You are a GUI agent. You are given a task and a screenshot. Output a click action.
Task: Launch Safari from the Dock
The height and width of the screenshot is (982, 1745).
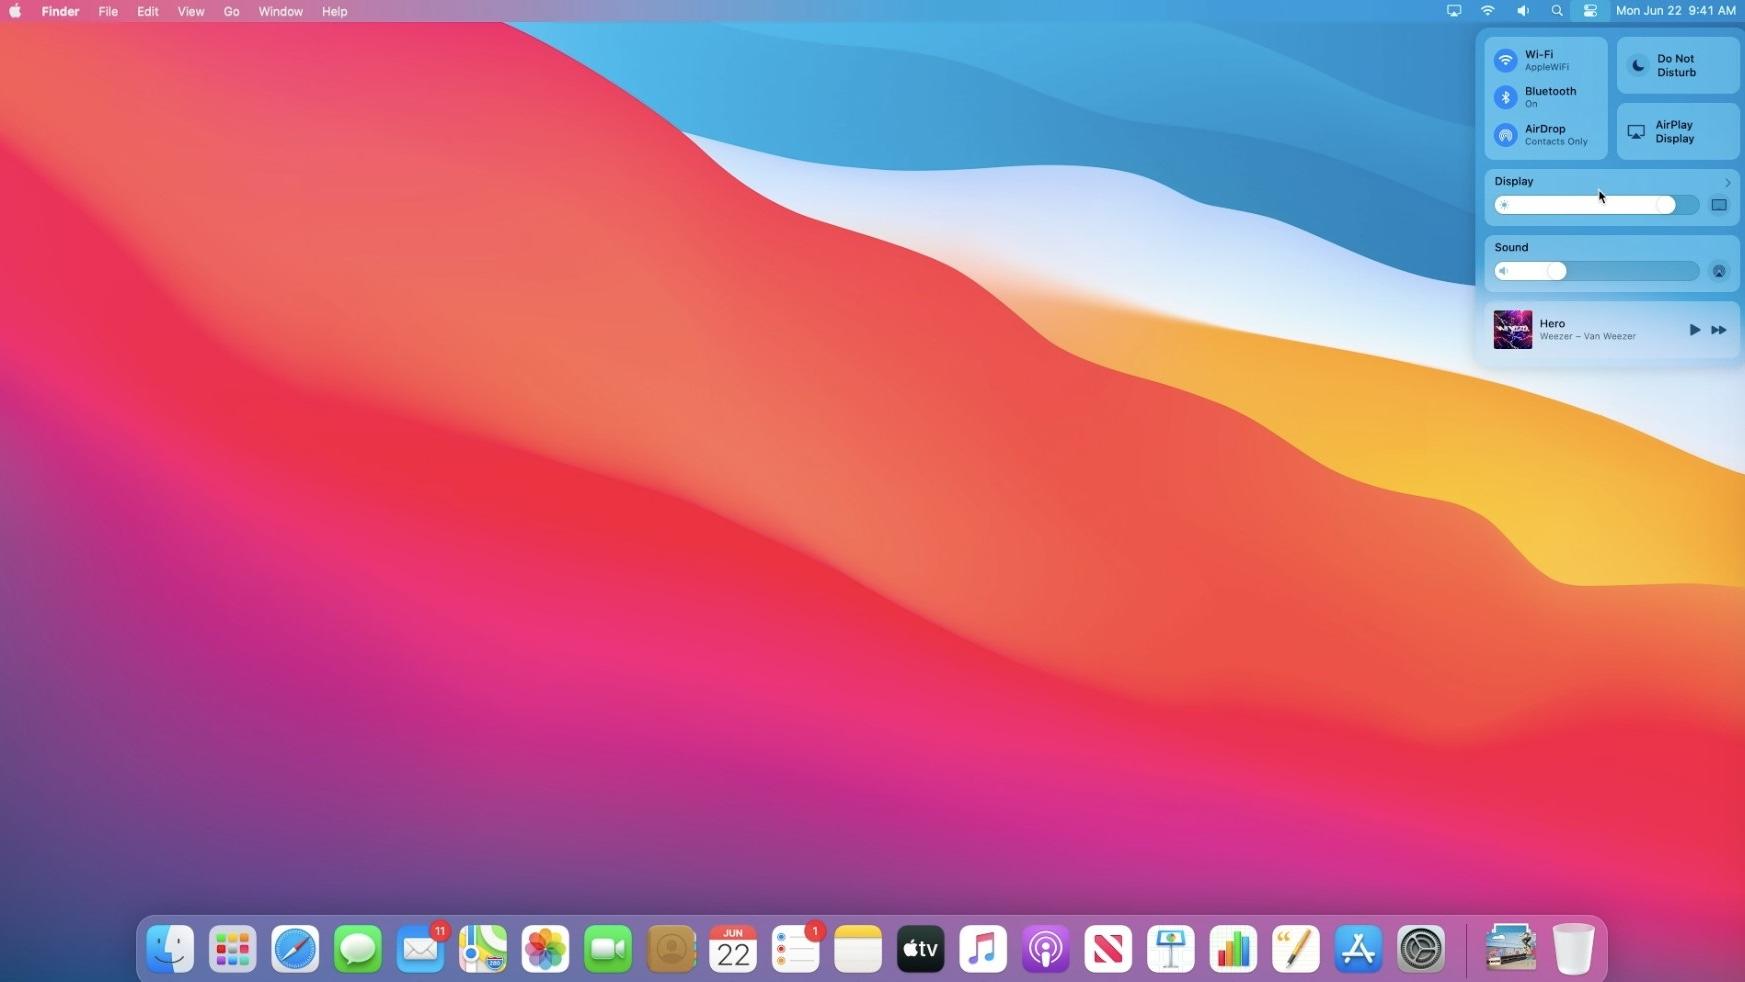tap(295, 948)
